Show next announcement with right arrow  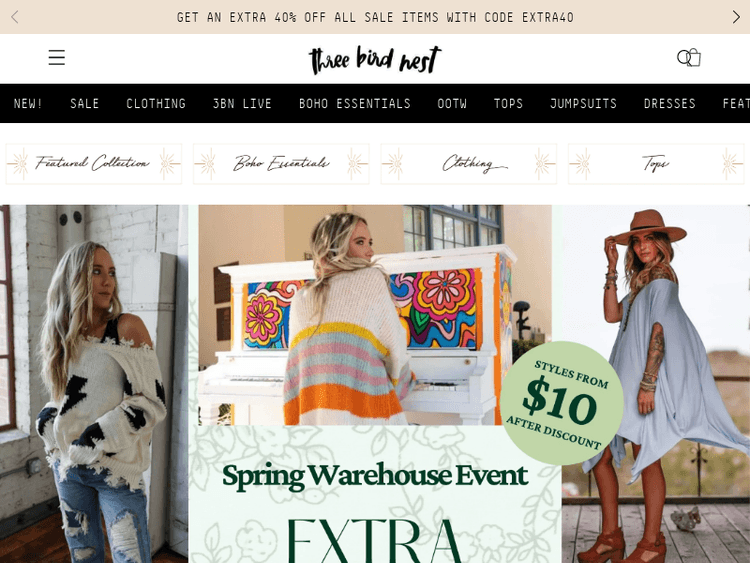(x=736, y=17)
